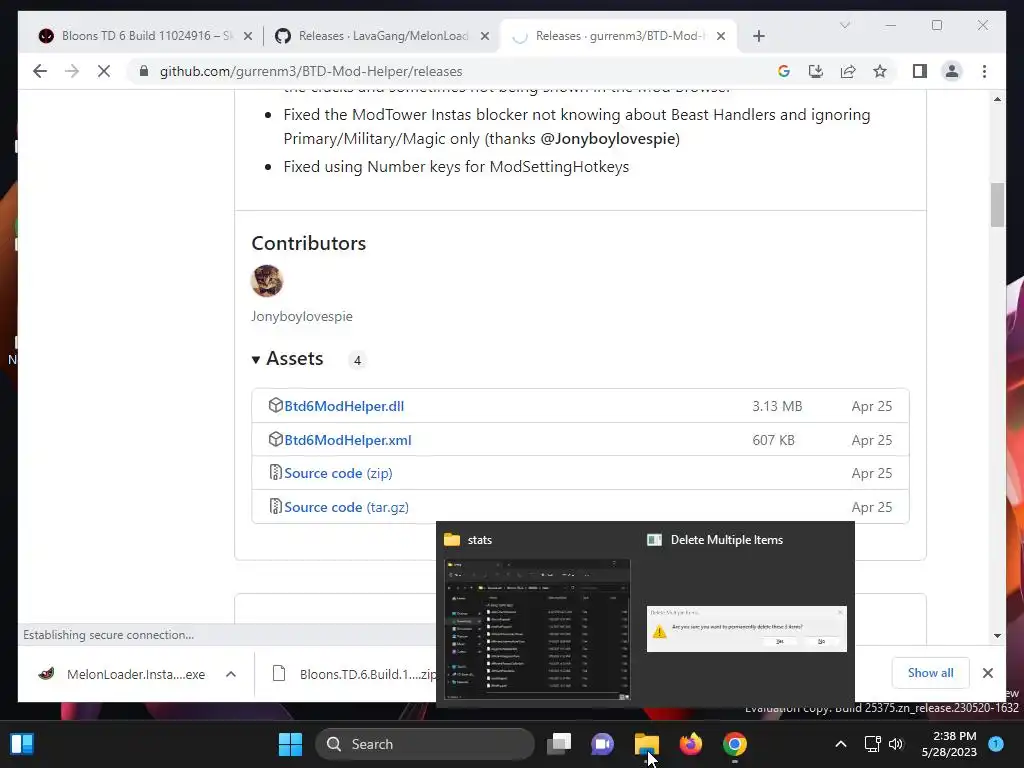Open Bloons.TD.6.Build zip download item
The image size is (1024, 768).
coord(353,674)
